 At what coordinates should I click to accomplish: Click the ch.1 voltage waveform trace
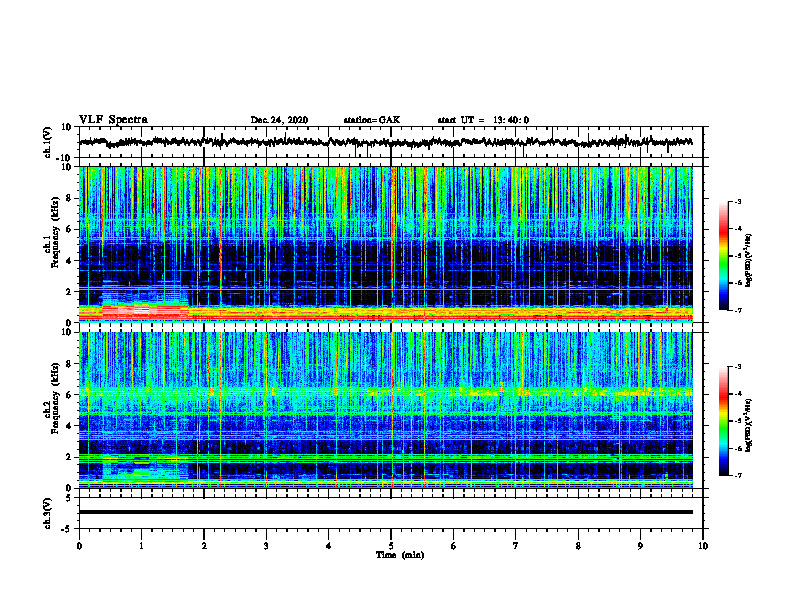tap(386, 142)
